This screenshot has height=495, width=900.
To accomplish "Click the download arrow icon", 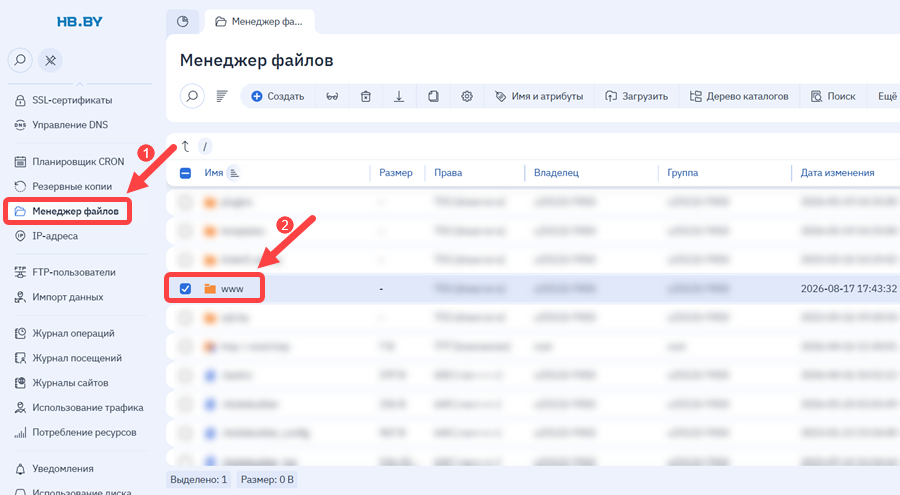I will (x=399, y=96).
